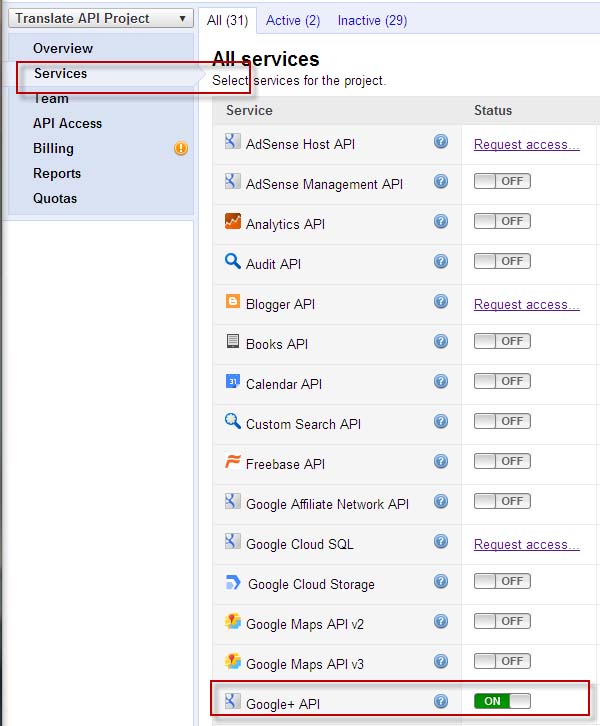Open API Access in the sidebar
Image resolution: width=600 pixels, height=726 pixels.
(67, 123)
